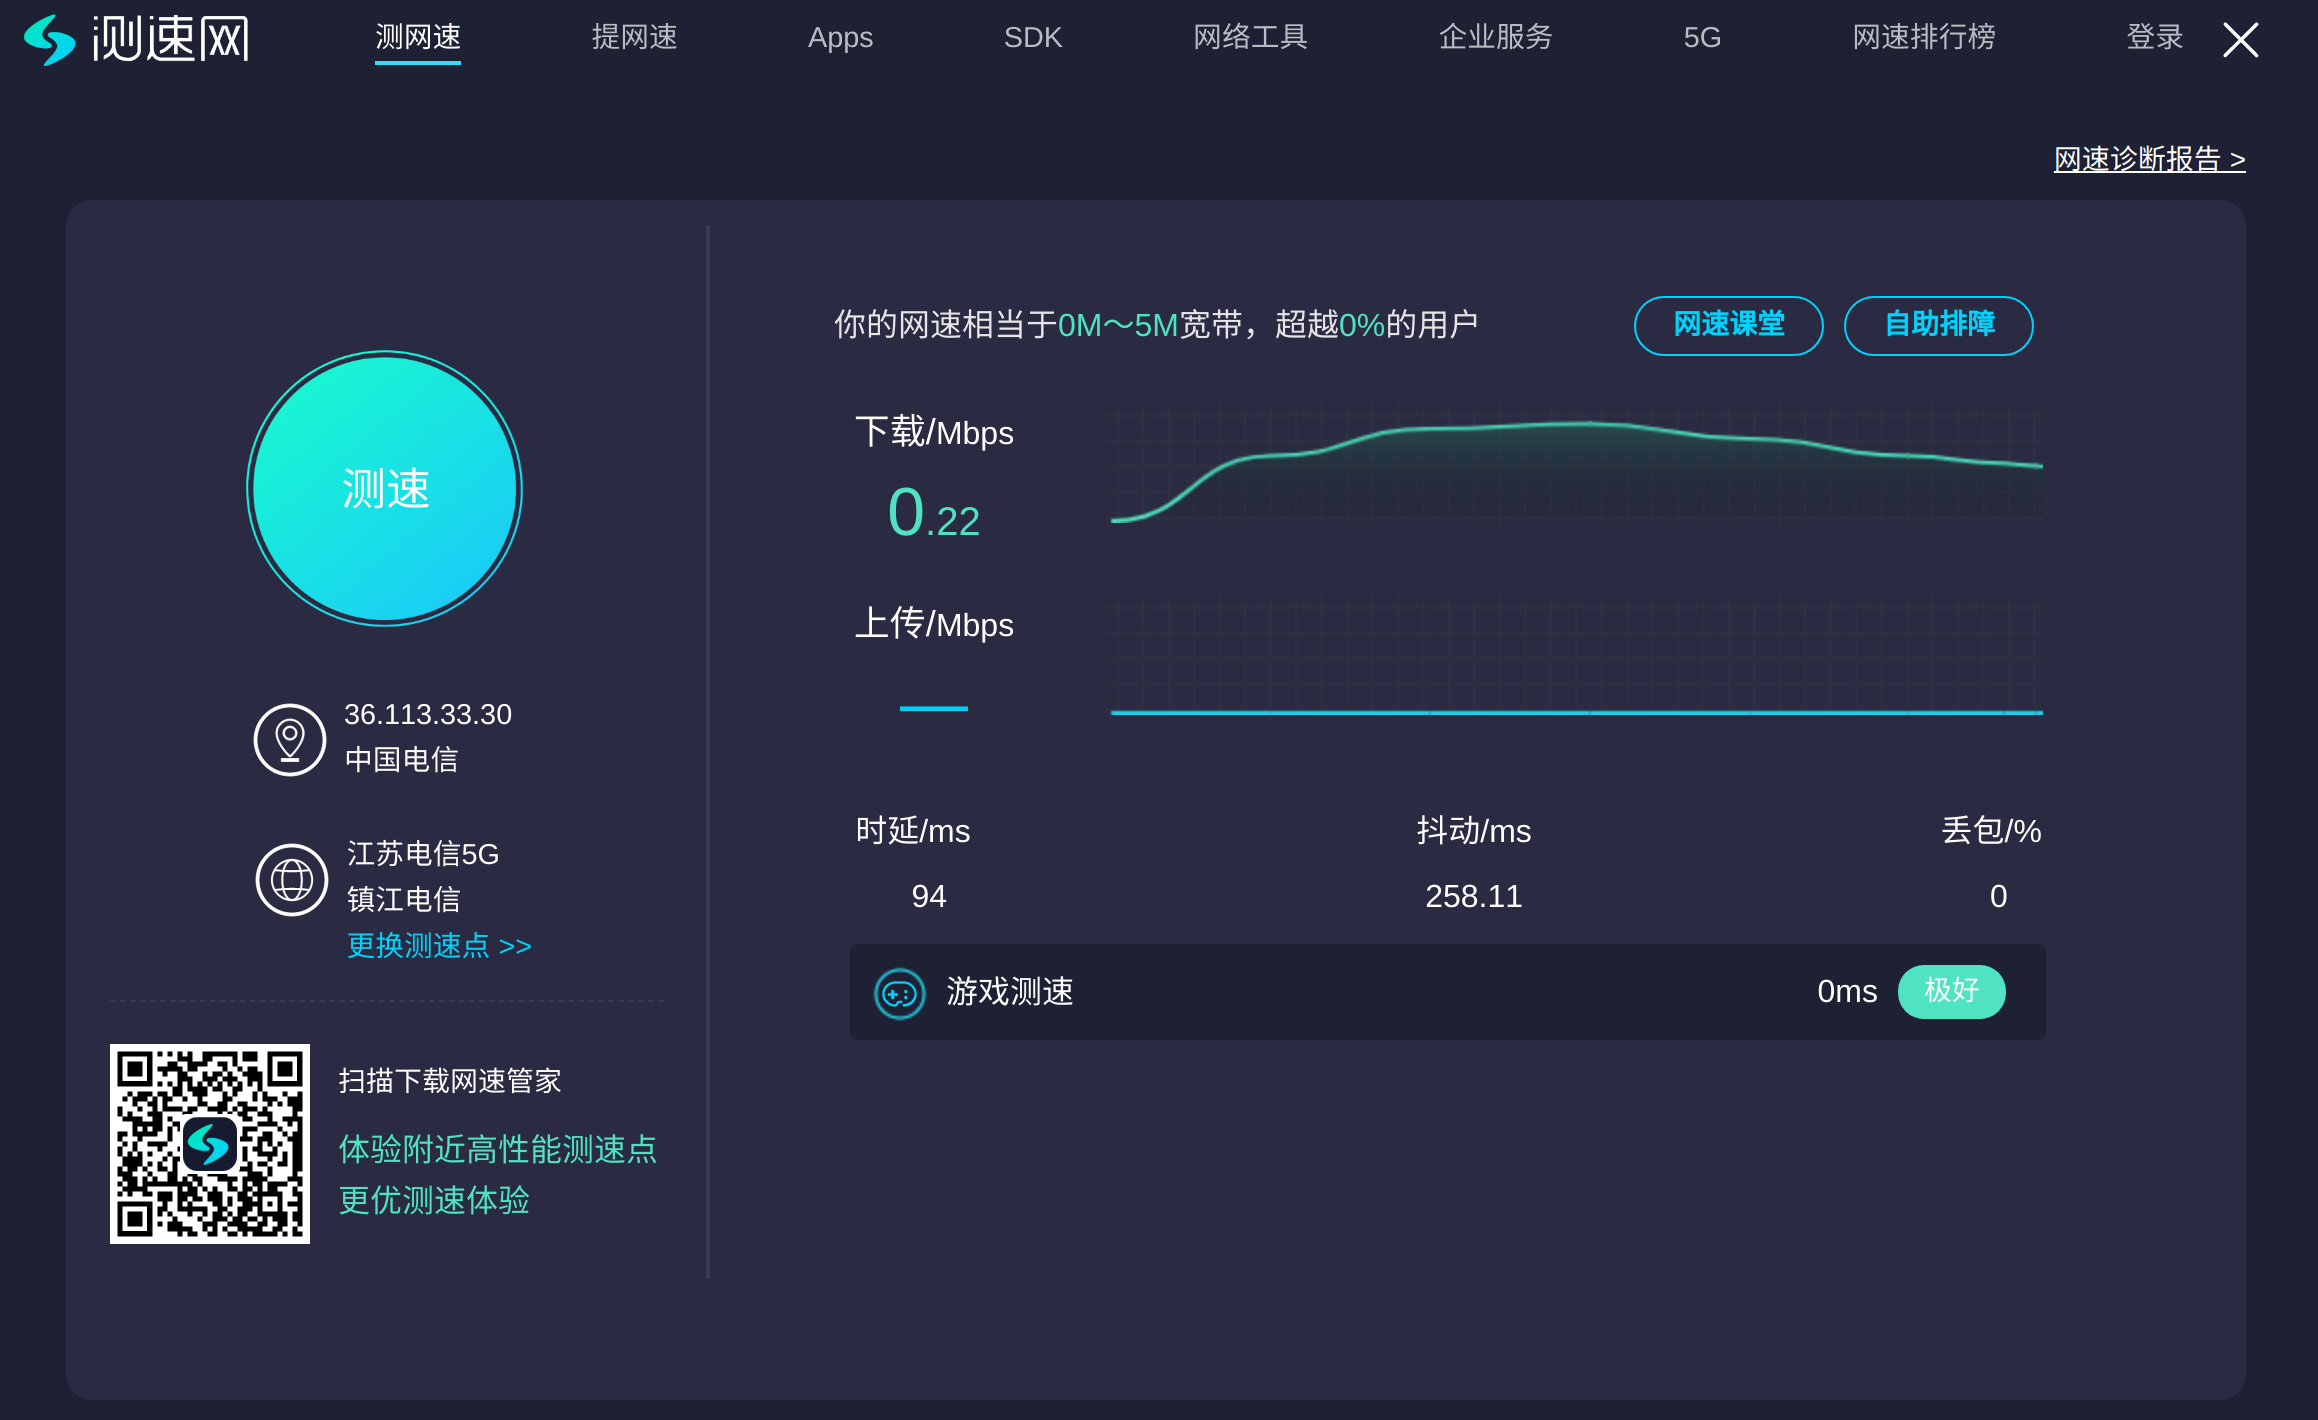This screenshot has height=1420, width=2318.
Task: Start test with the round 测速 button
Action: pos(385,488)
